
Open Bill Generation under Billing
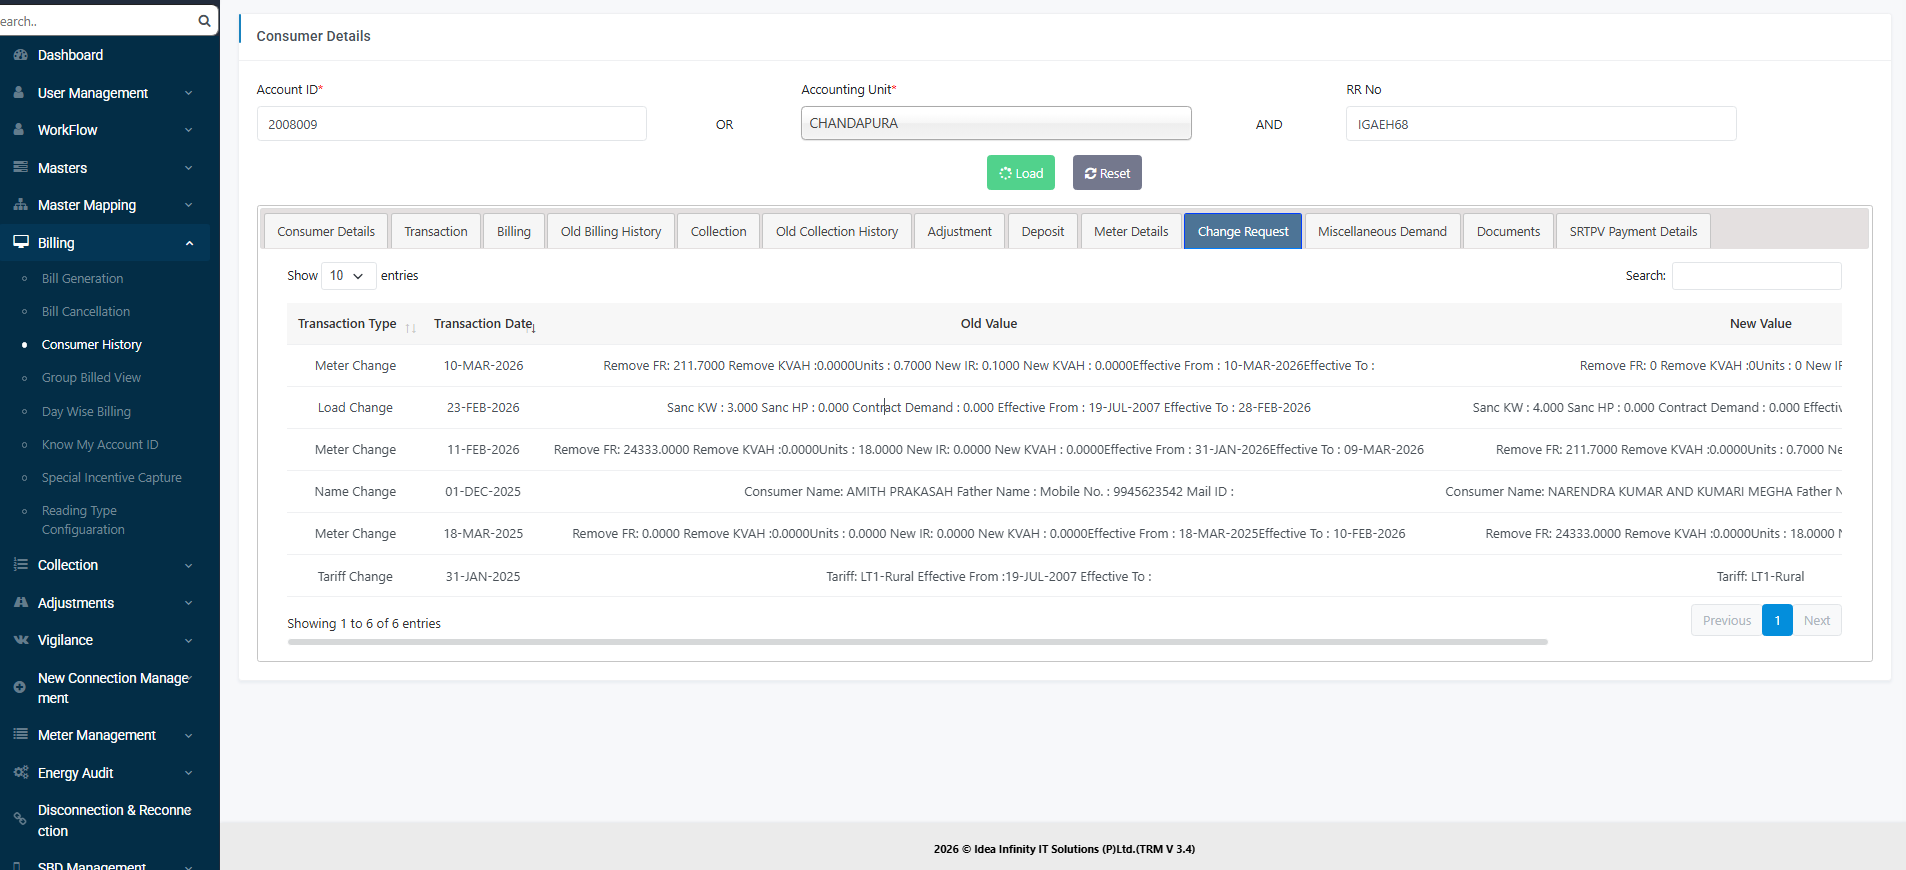83,278
